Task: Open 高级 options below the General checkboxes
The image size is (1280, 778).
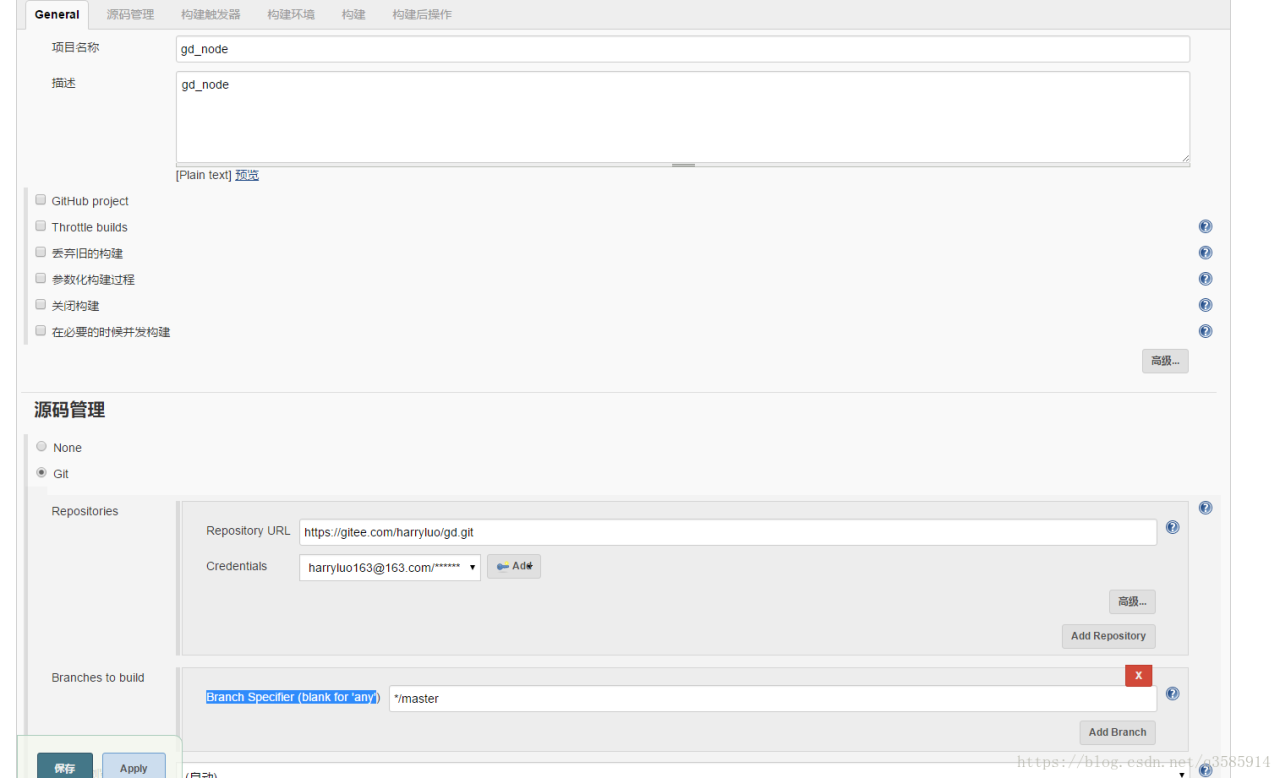Action: (x=1165, y=361)
